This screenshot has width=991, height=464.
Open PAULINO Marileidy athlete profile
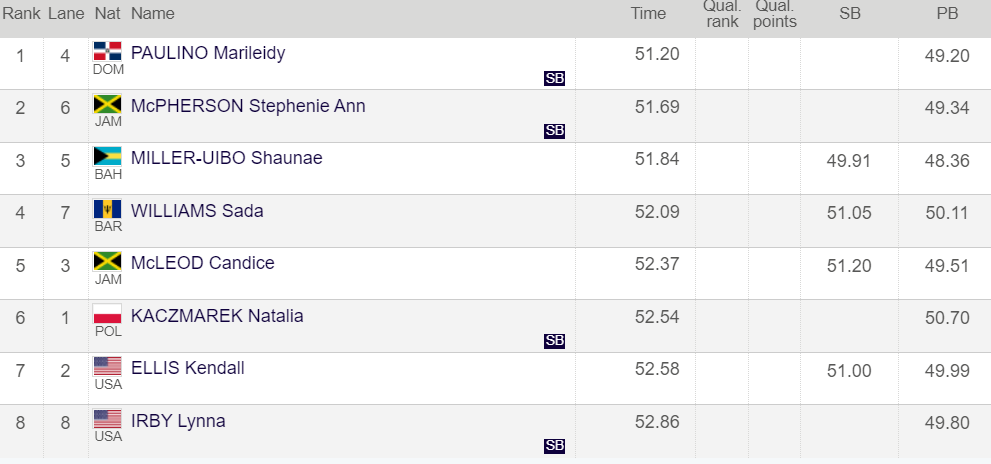coord(208,52)
